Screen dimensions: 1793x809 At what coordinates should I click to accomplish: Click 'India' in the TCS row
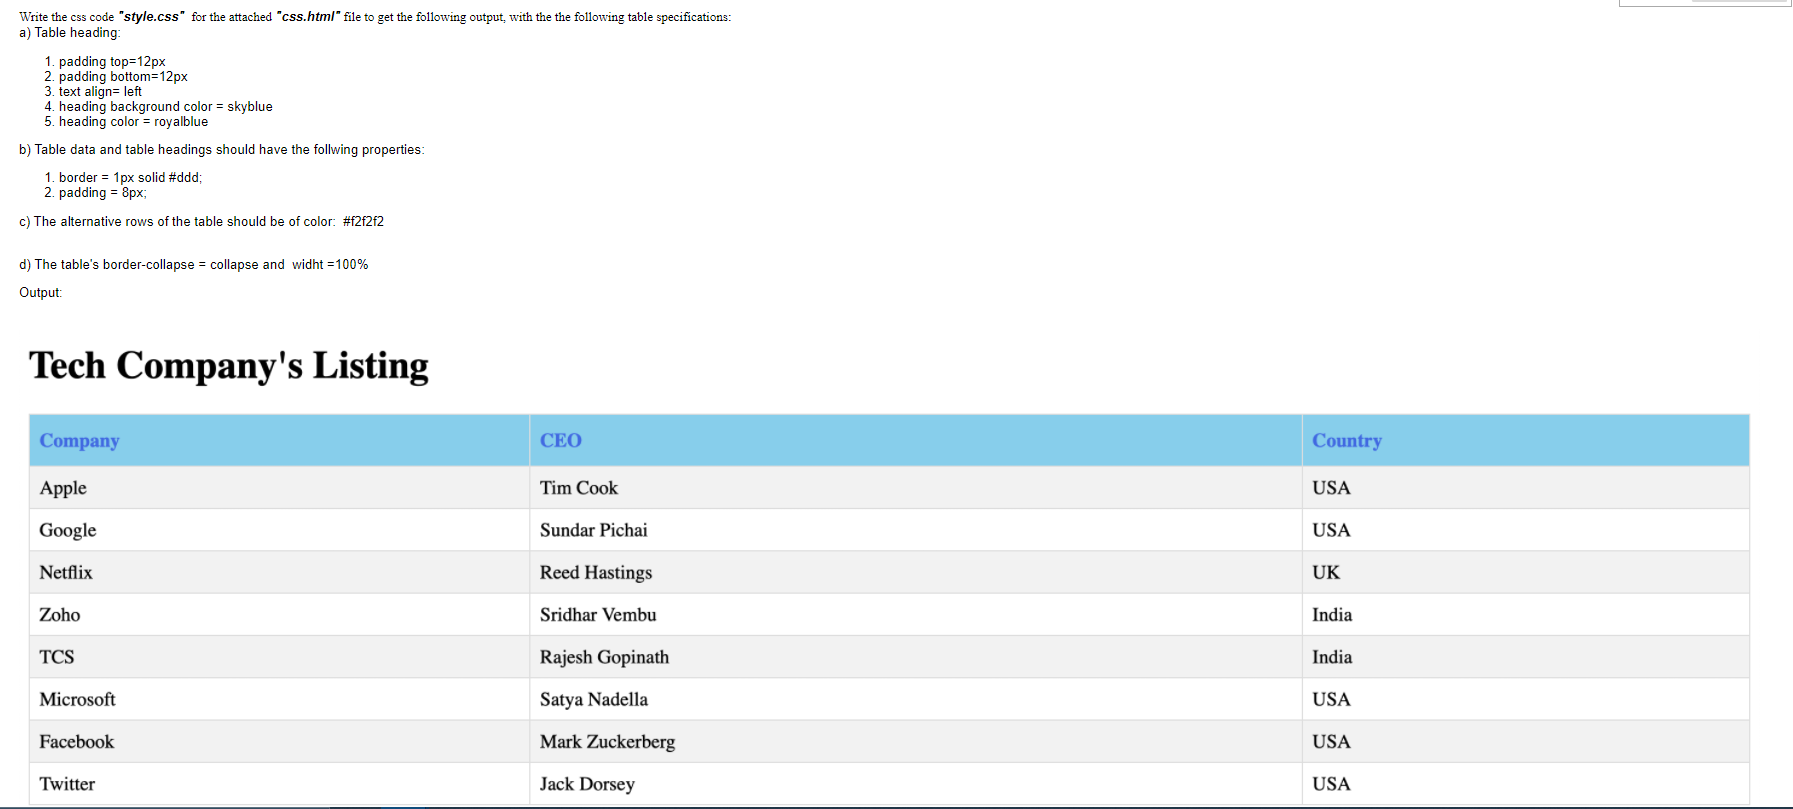pyautogui.click(x=1525, y=657)
